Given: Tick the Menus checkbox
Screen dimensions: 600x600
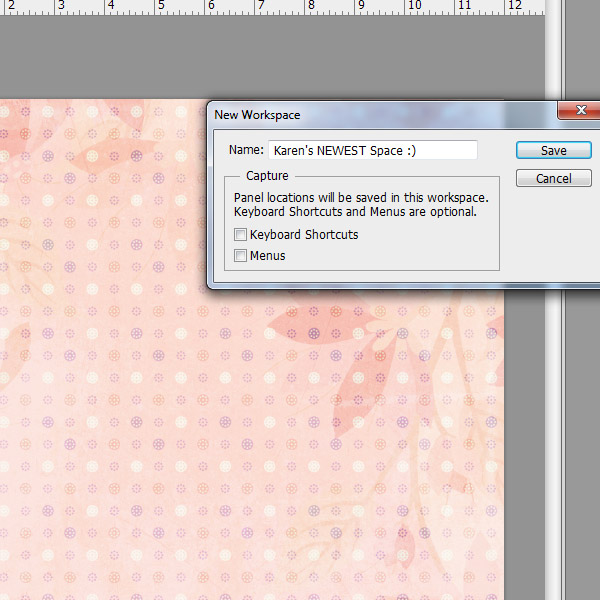Looking at the screenshot, I should coord(240,255).
